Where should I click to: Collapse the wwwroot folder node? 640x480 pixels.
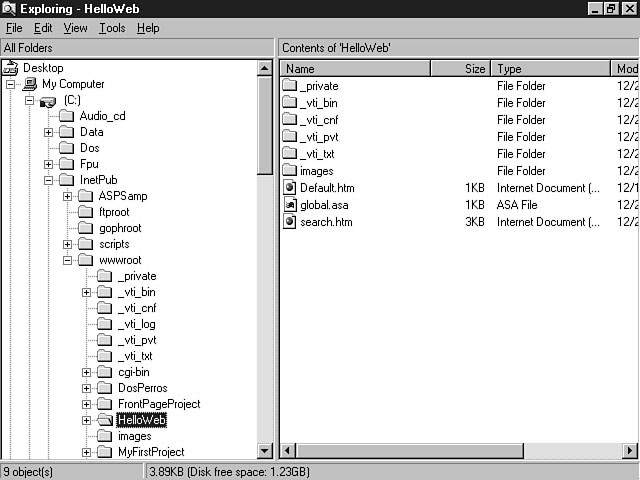(68, 260)
